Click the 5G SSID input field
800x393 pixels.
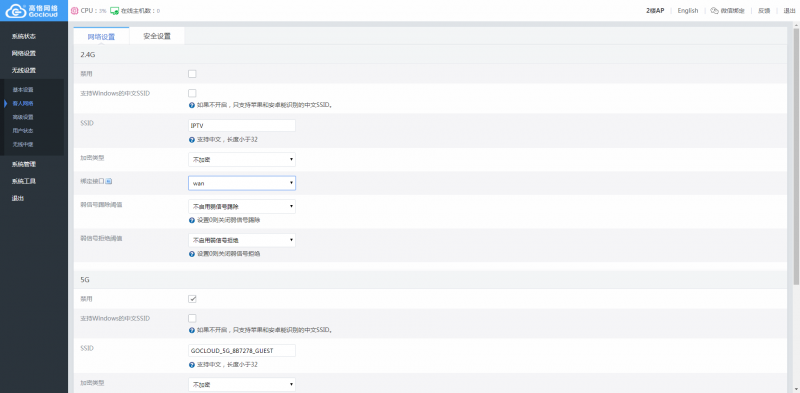pos(242,351)
